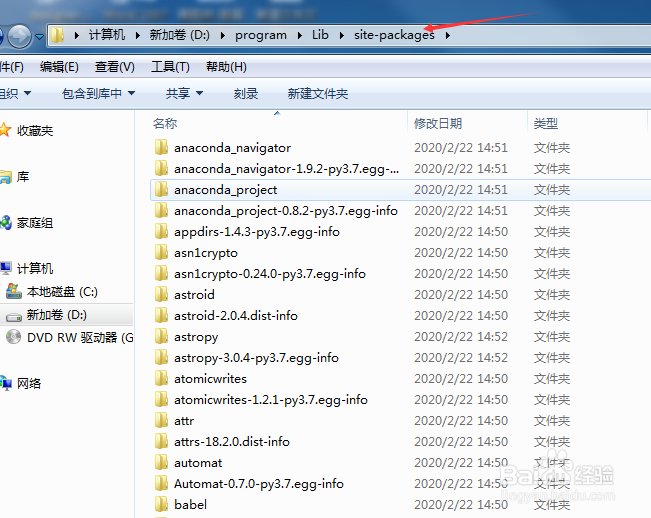Click the folder icon of anaconda_navigator-1.9.2-py3.7.egg

pyautogui.click(x=161, y=169)
